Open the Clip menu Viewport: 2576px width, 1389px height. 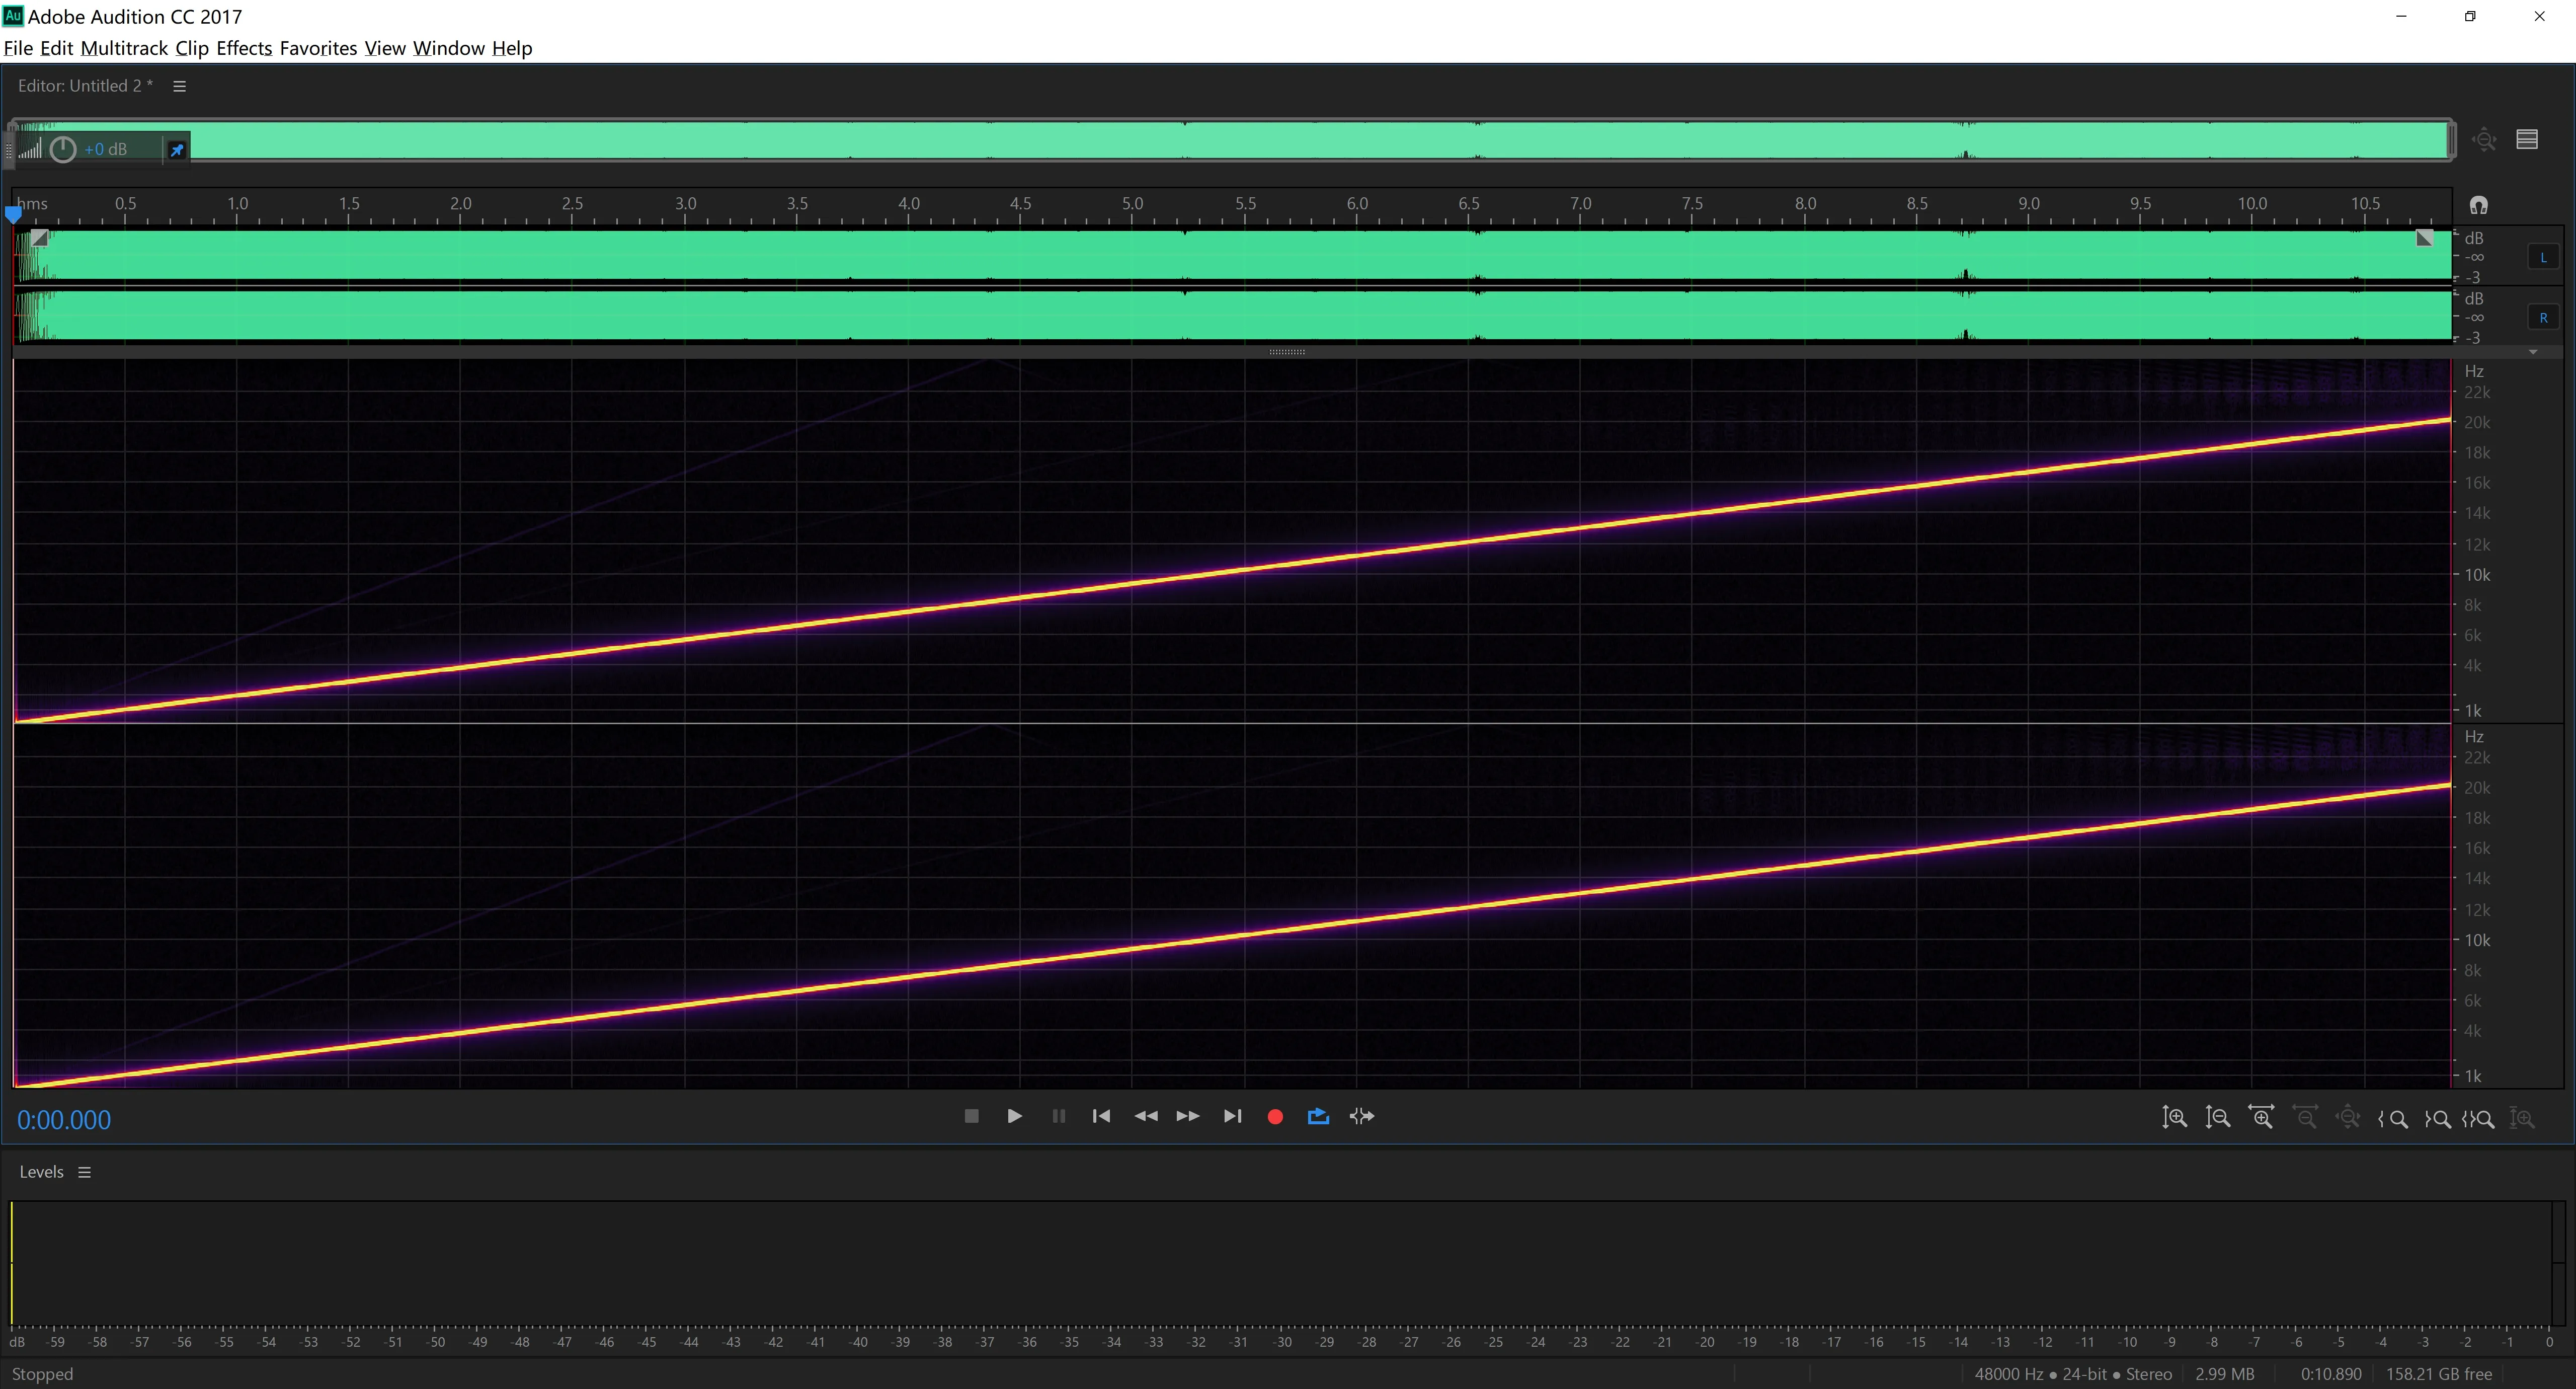[192, 48]
